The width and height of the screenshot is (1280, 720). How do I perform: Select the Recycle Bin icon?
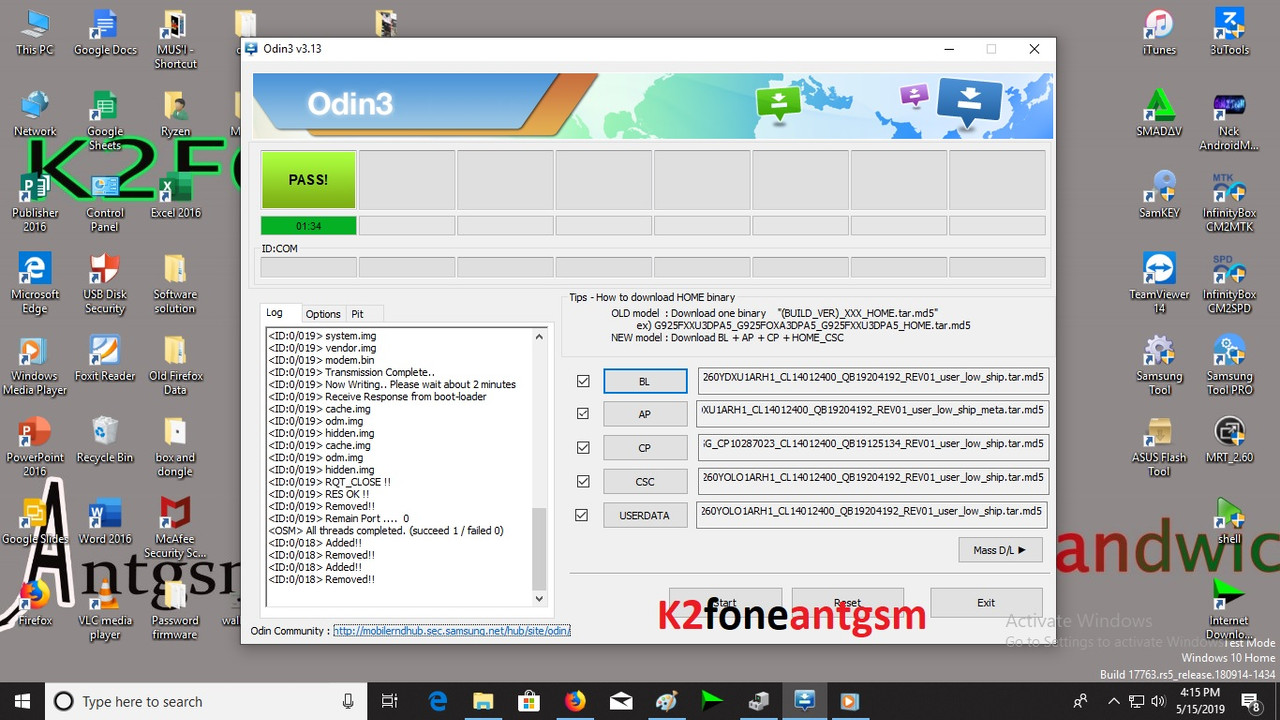coord(105,440)
